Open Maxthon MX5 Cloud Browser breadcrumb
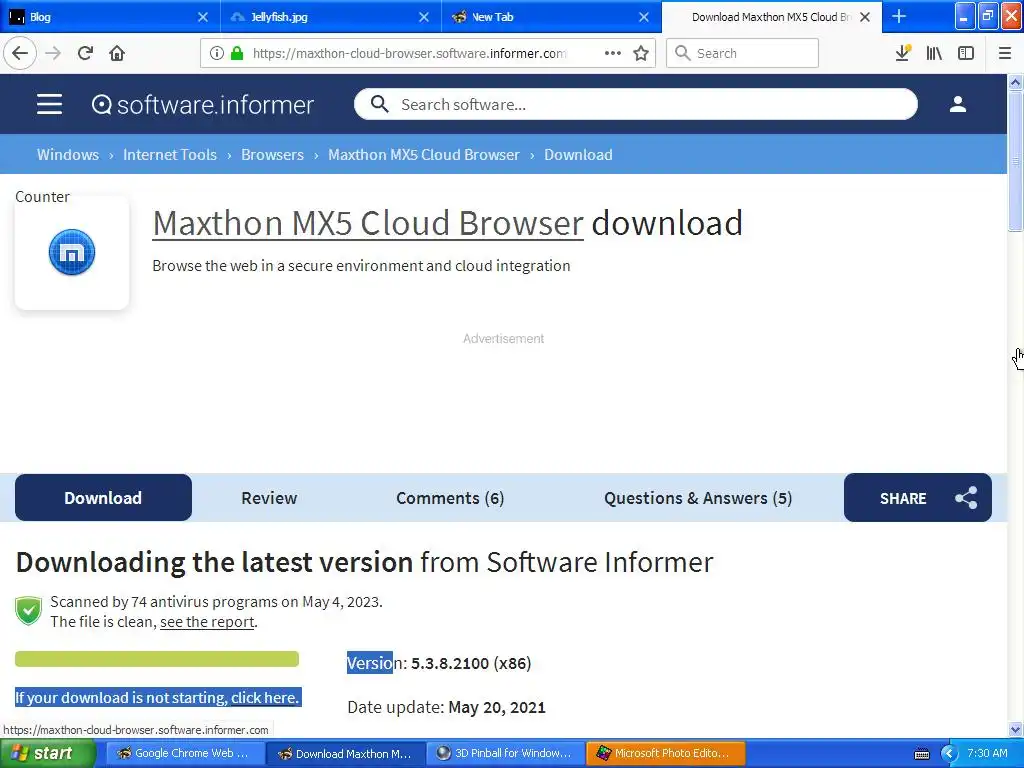This screenshot has height=768, width=1024. pos(424,155)
